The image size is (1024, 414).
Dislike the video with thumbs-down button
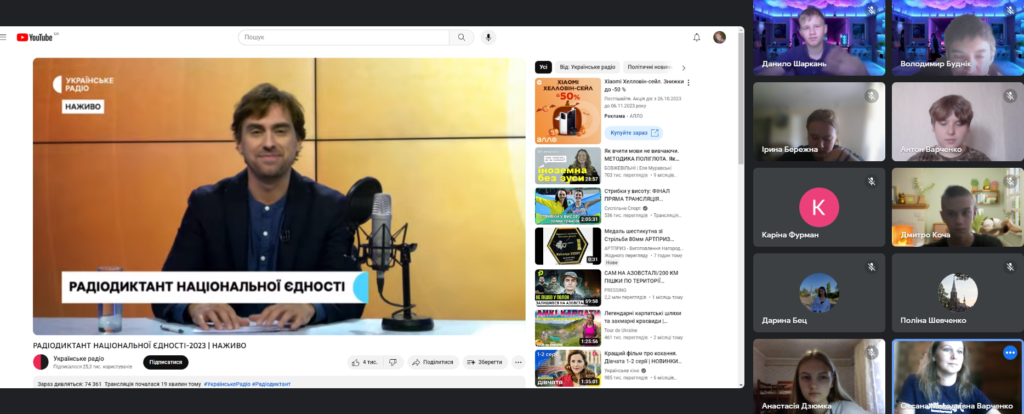[x=393, y=362]
